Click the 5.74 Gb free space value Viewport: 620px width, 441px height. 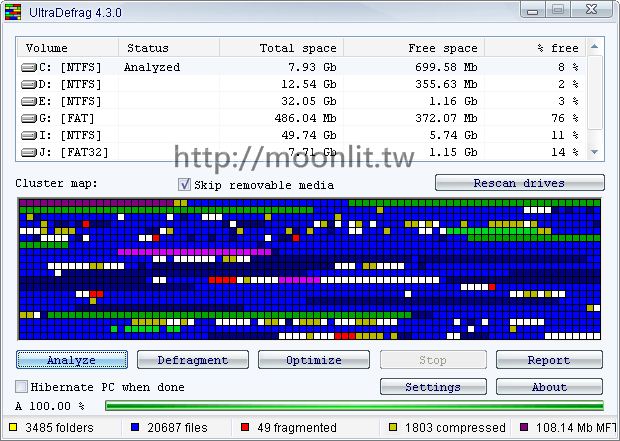(453, 135)
